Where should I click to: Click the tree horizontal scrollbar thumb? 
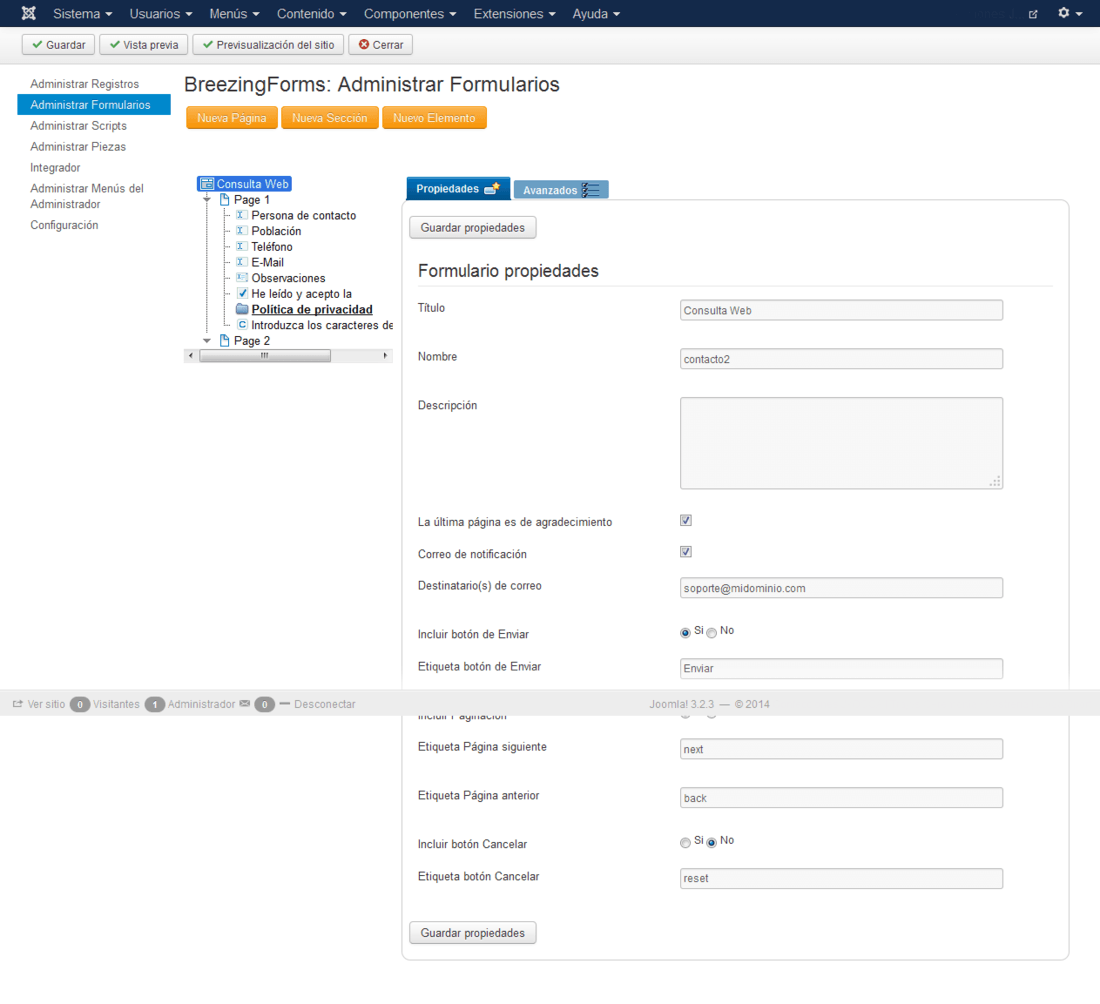coord(264,356)
